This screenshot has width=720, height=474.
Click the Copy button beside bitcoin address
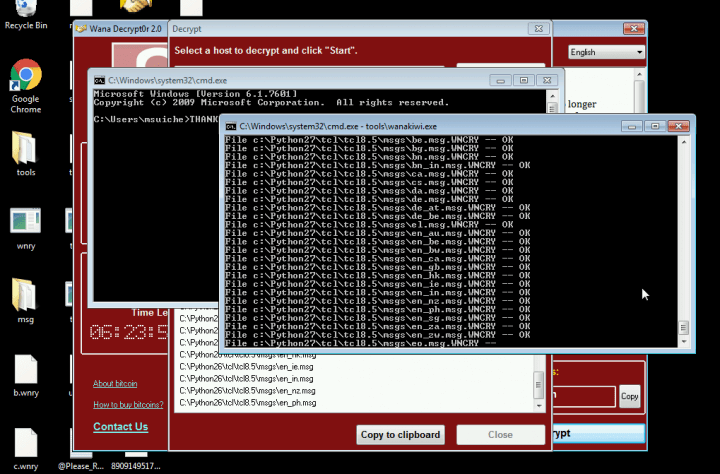[x=630, y=396]
